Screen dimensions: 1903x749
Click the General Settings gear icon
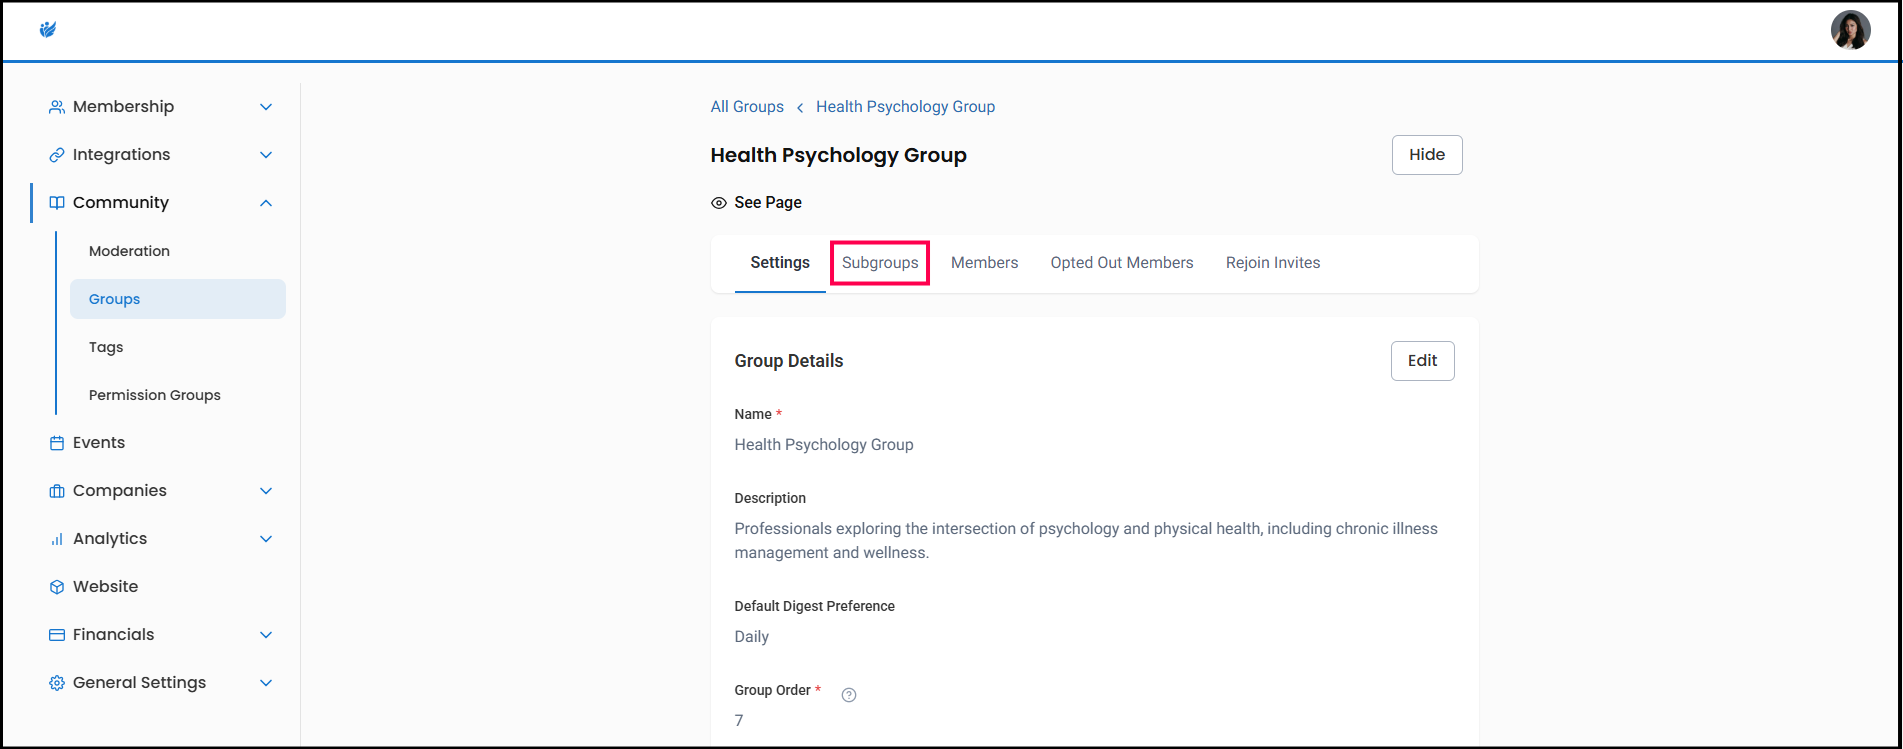tap(57, 683)
